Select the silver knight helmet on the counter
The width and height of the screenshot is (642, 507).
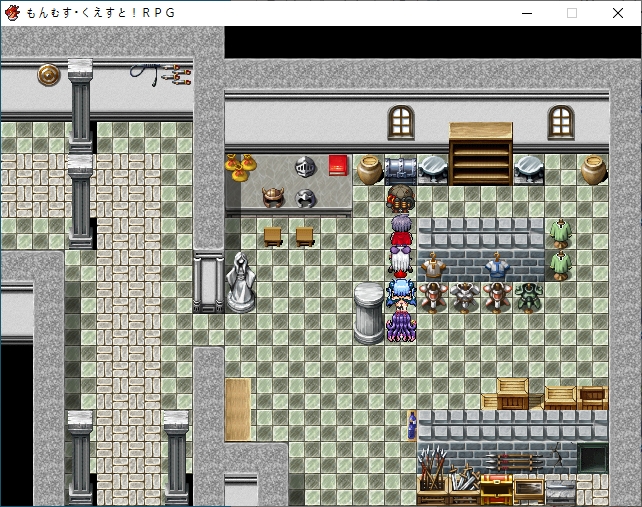click(x=305, y=167)
